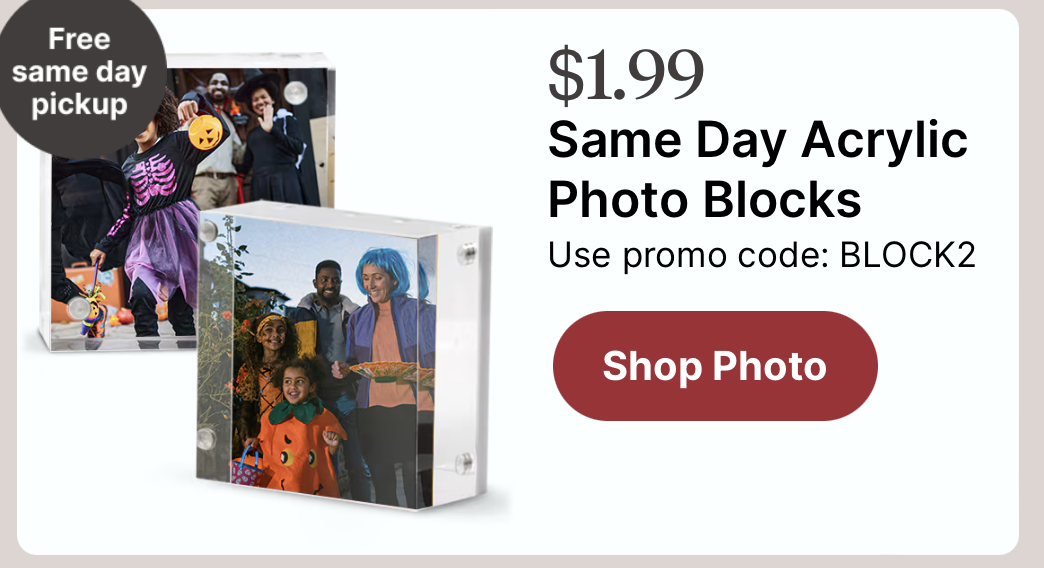Click the bottom-left magnet on front block

coord(206,439)
